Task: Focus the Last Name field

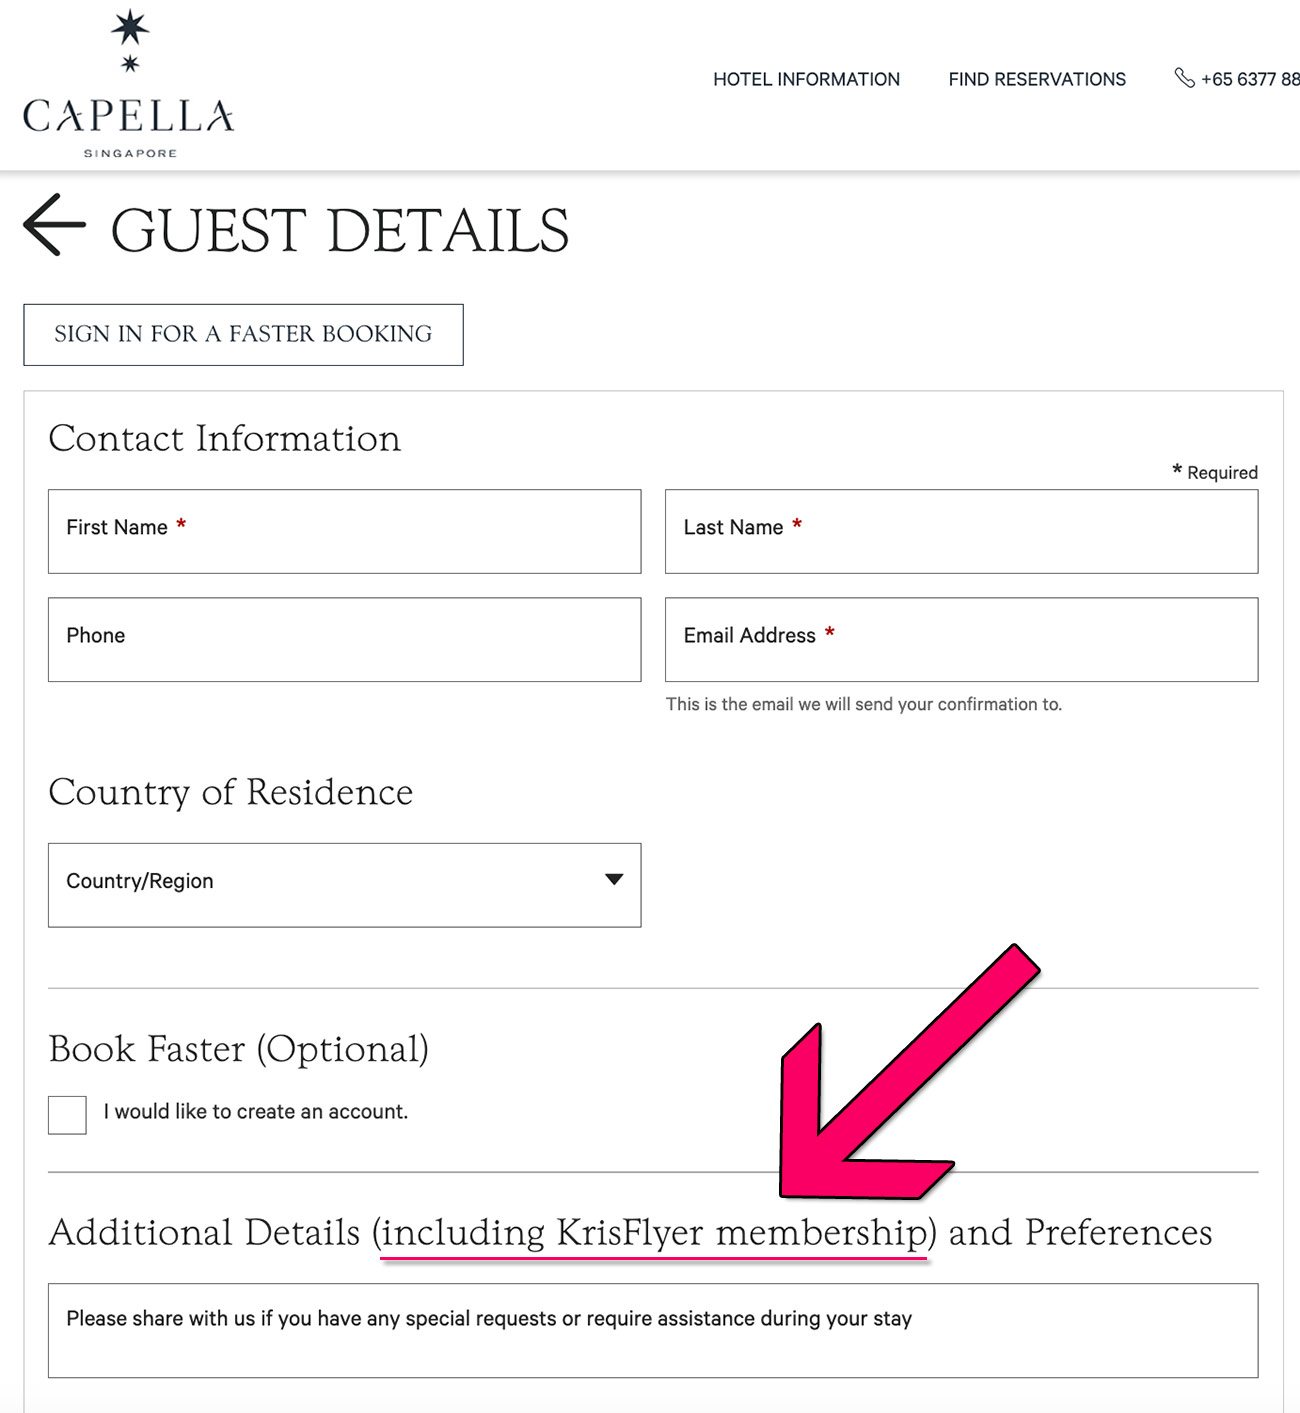Action: pos(961,531)
